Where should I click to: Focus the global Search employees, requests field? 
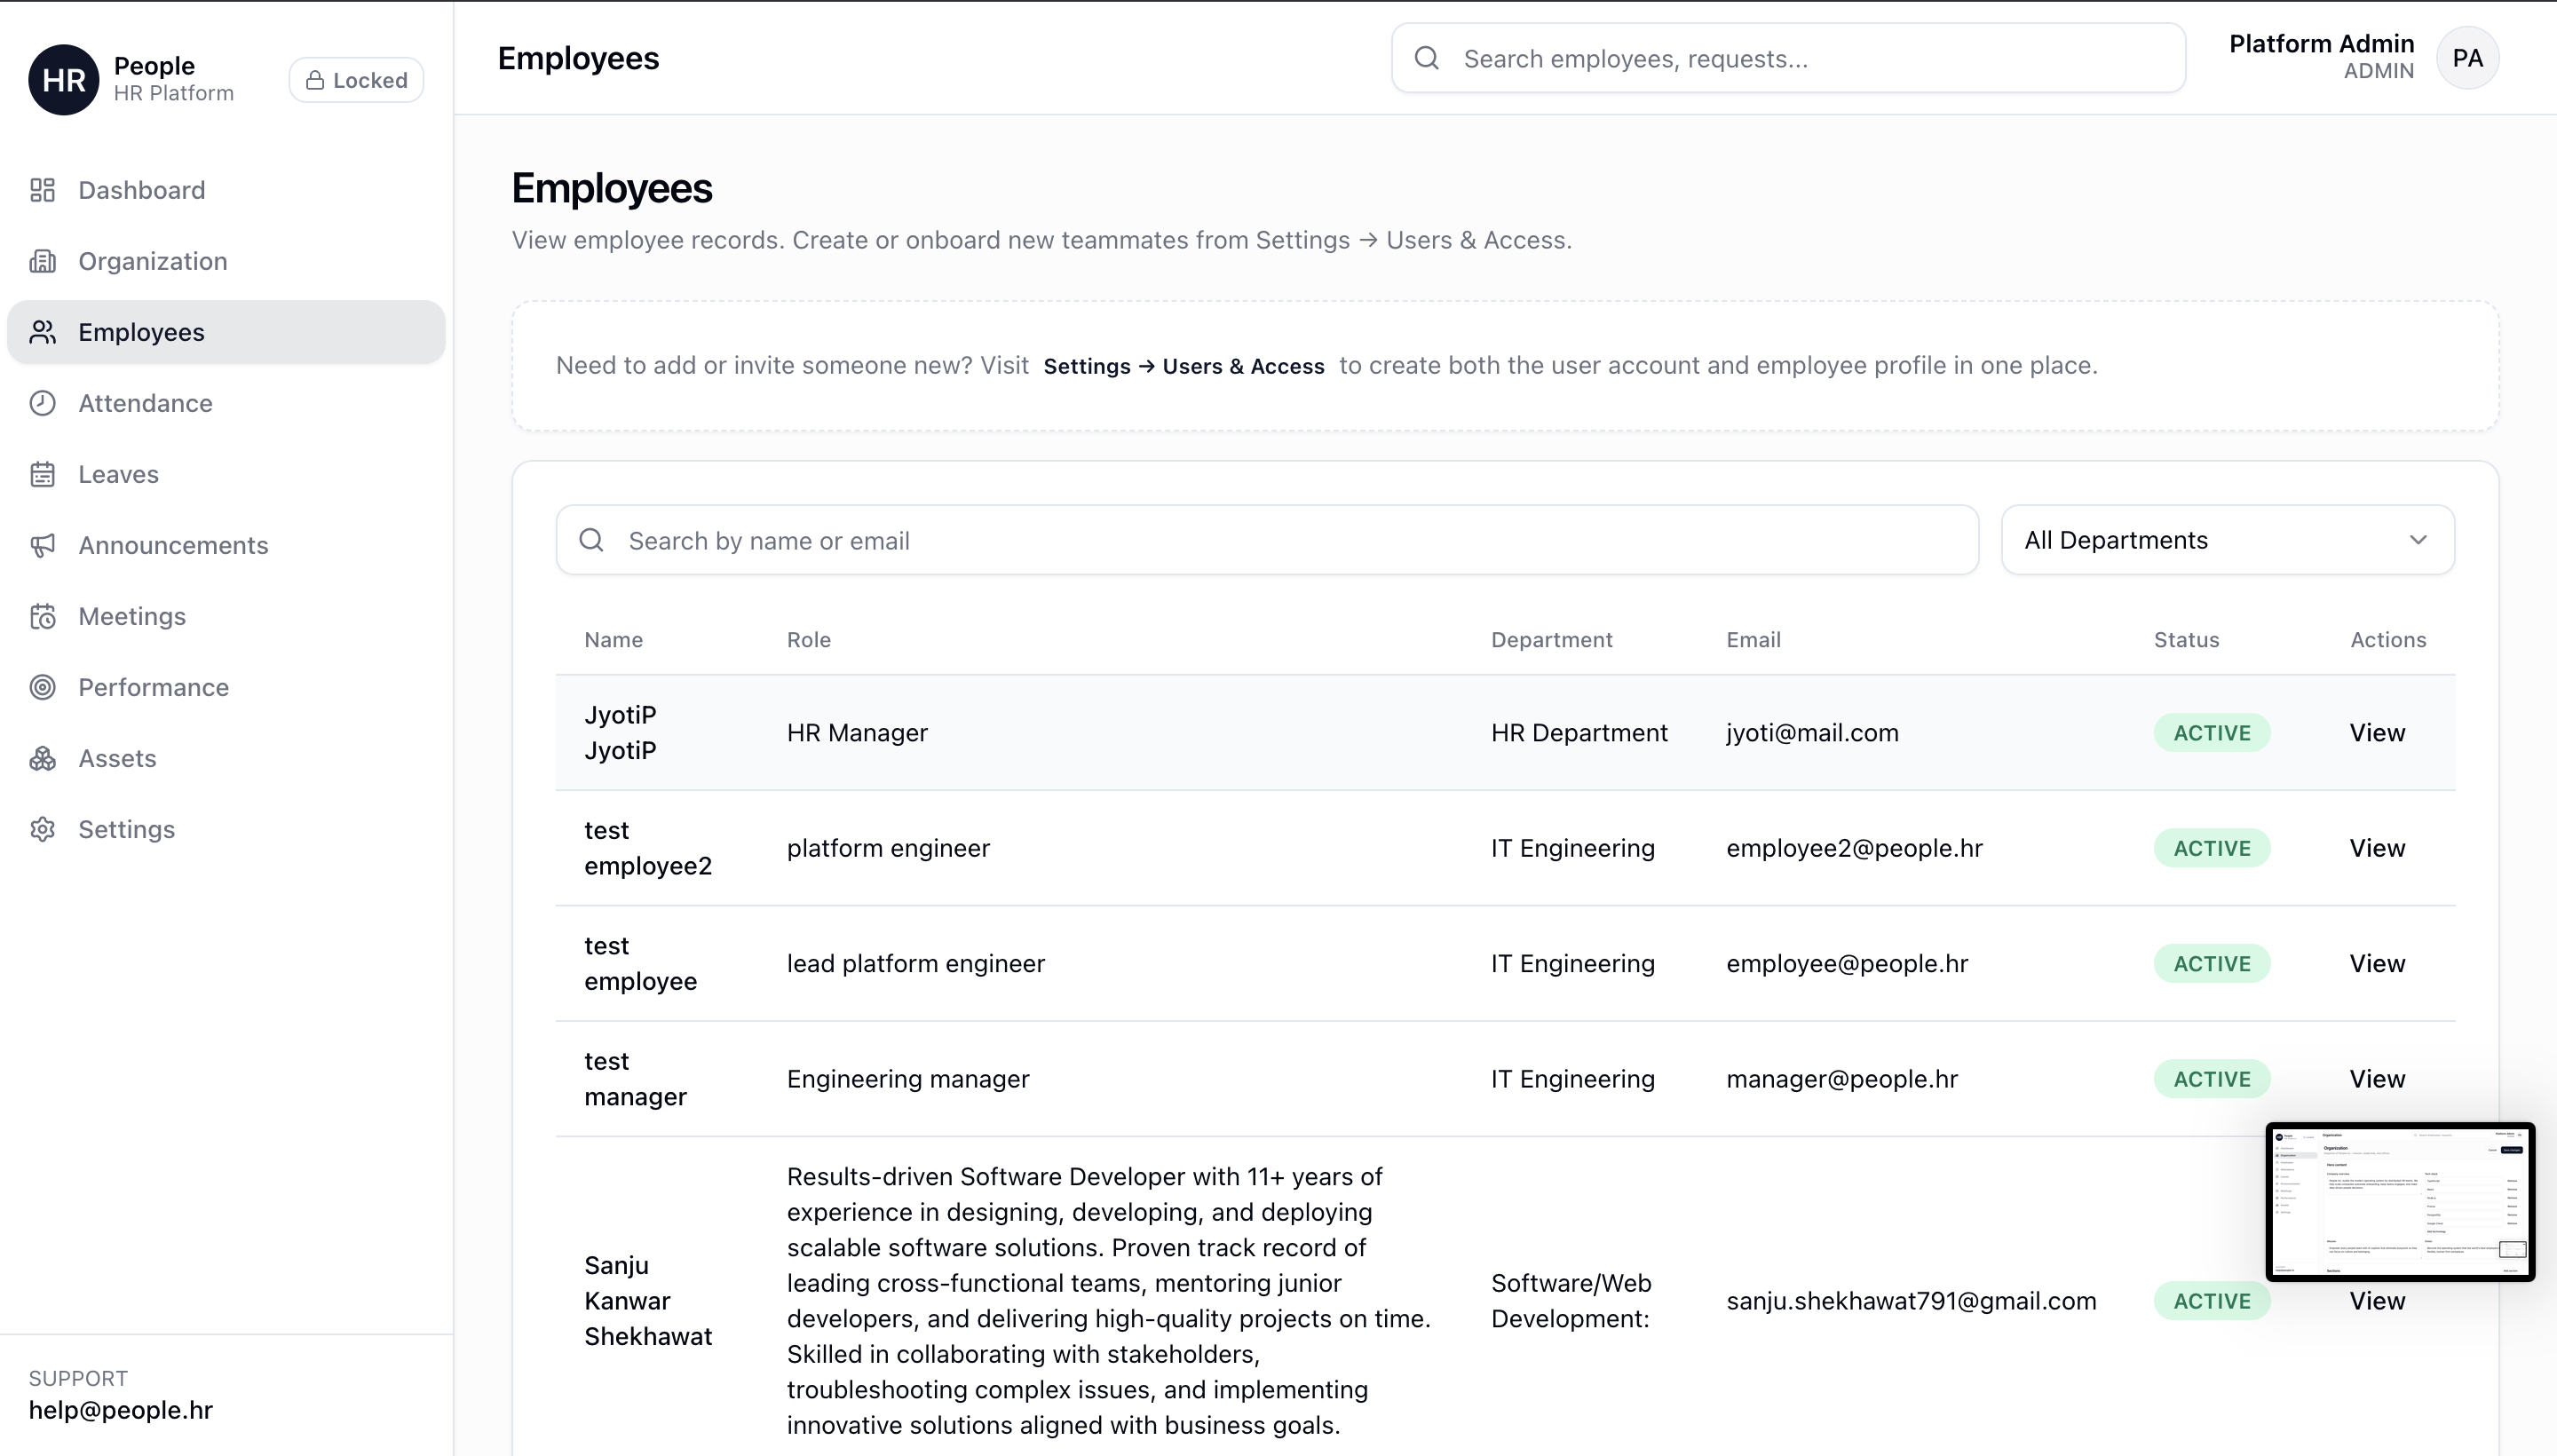[1788, 59]
